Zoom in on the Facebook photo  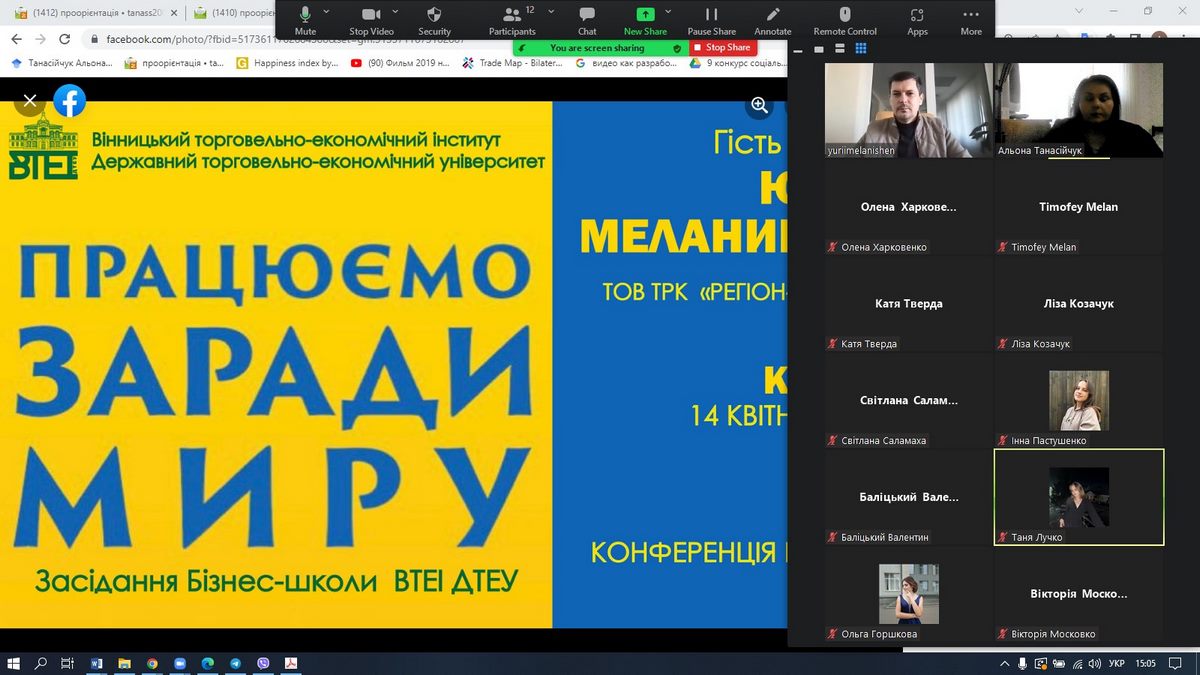(x=759, y=105)
